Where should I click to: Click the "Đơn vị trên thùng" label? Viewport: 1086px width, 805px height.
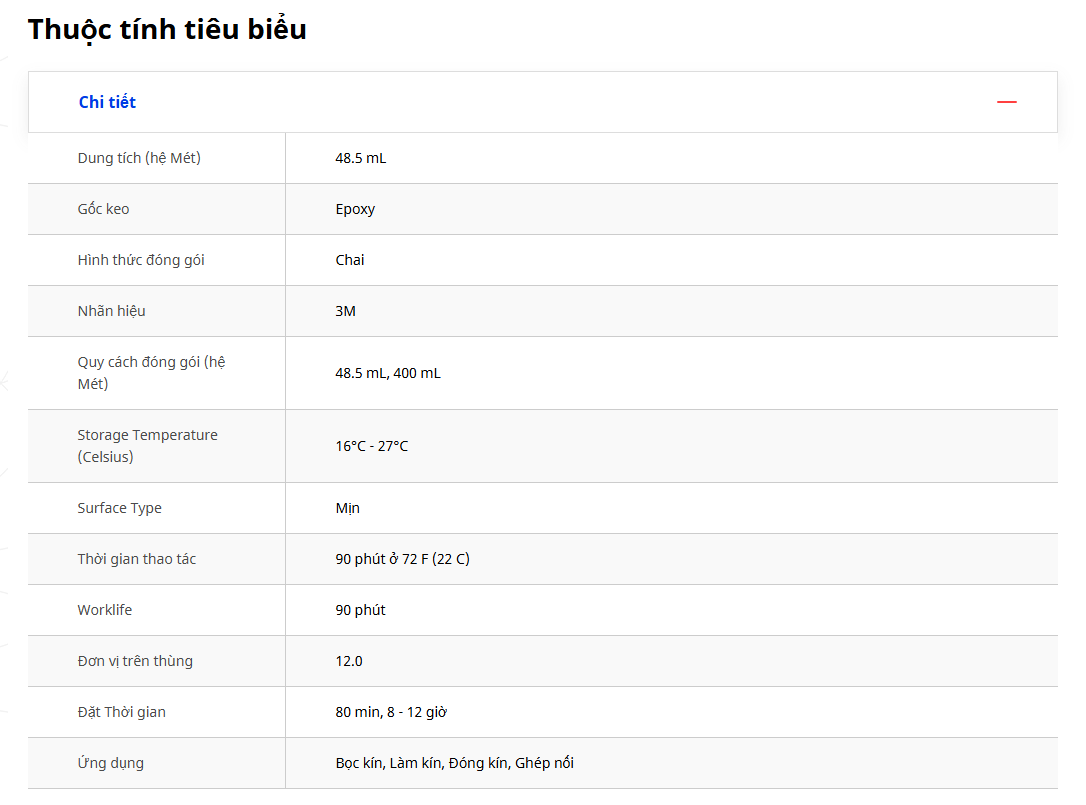(x=135, y=661)
